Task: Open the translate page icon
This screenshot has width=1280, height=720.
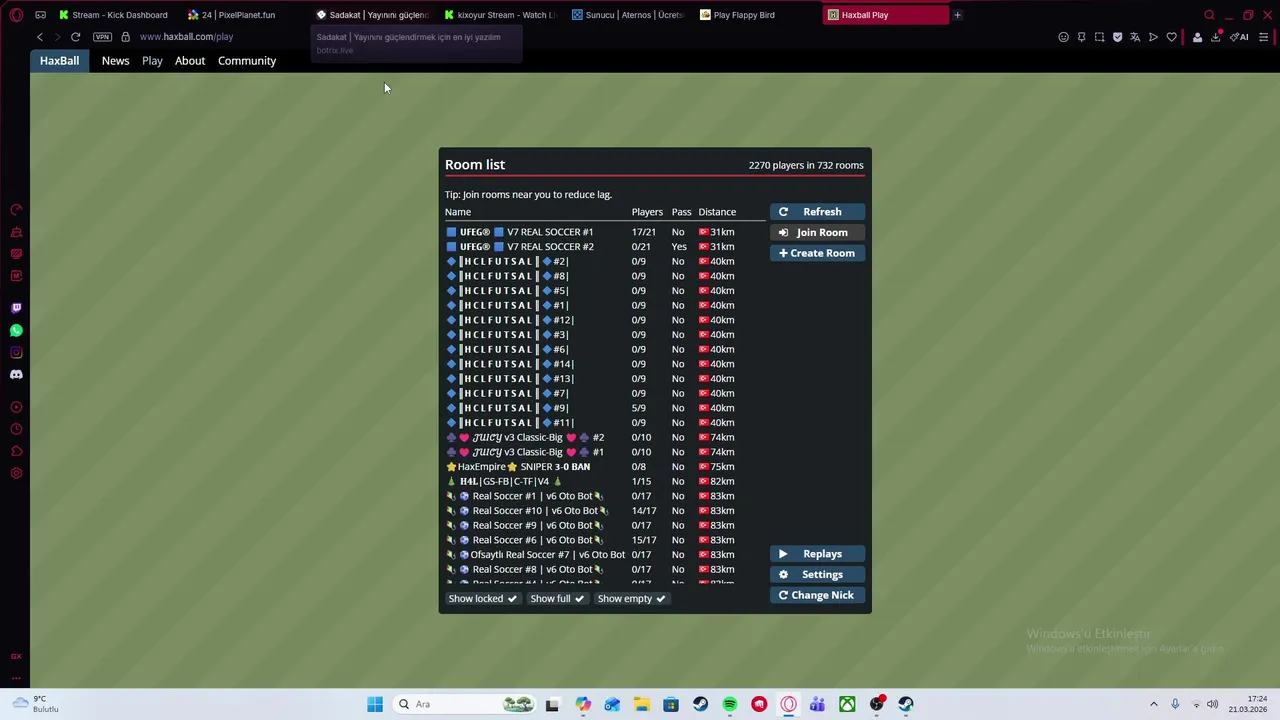Action: coord(1135,37)
